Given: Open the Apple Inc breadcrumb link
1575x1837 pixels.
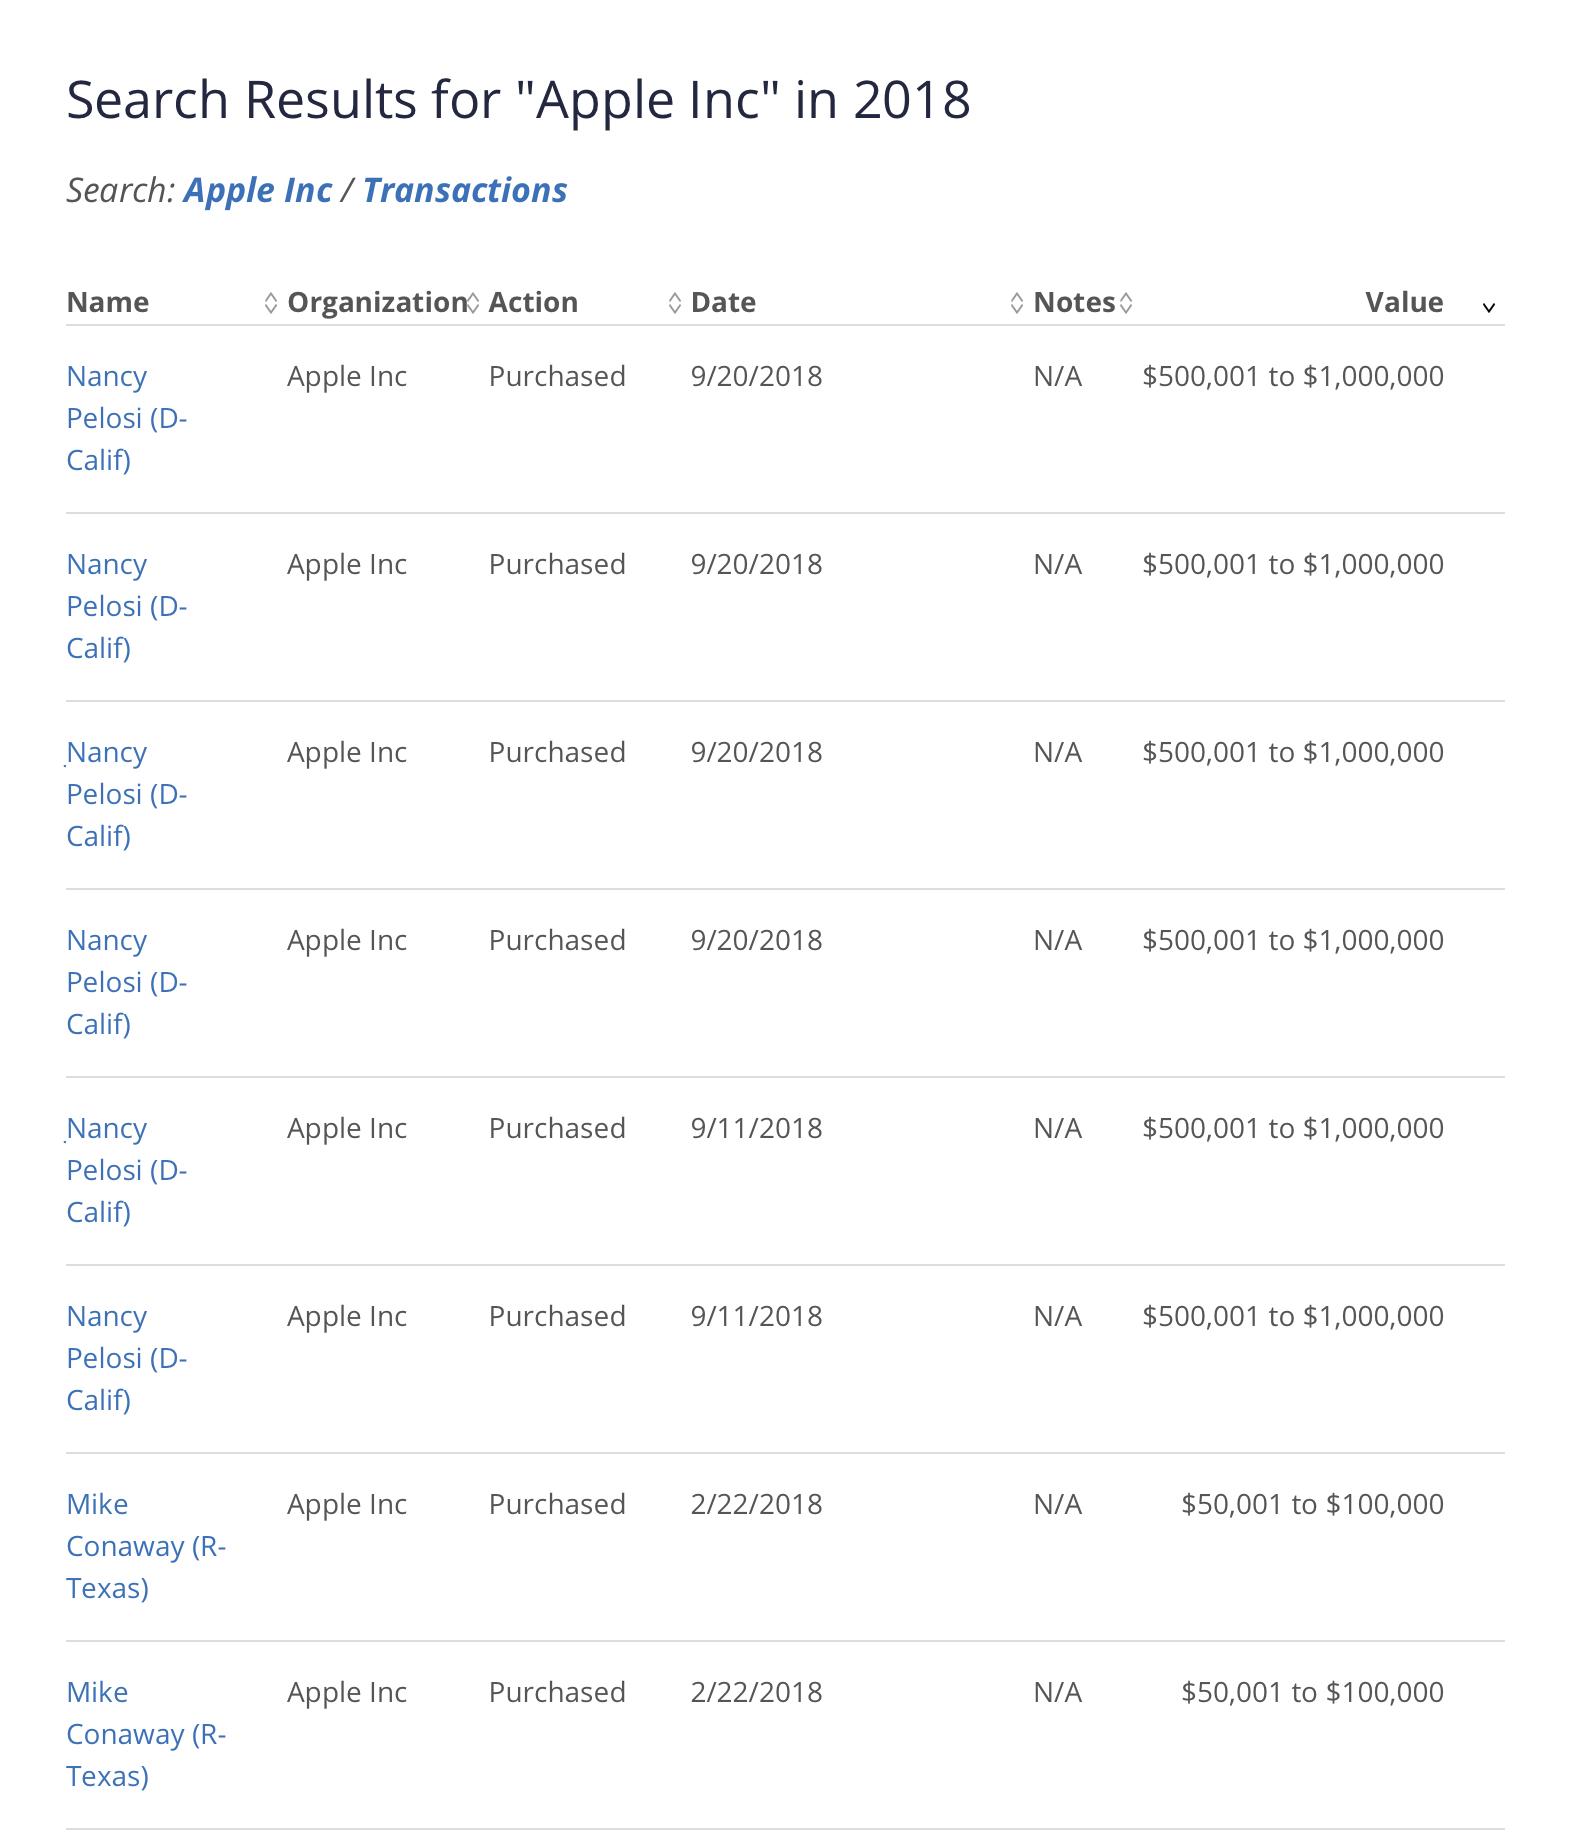Looking at the screenshot, I should point(257,190).
